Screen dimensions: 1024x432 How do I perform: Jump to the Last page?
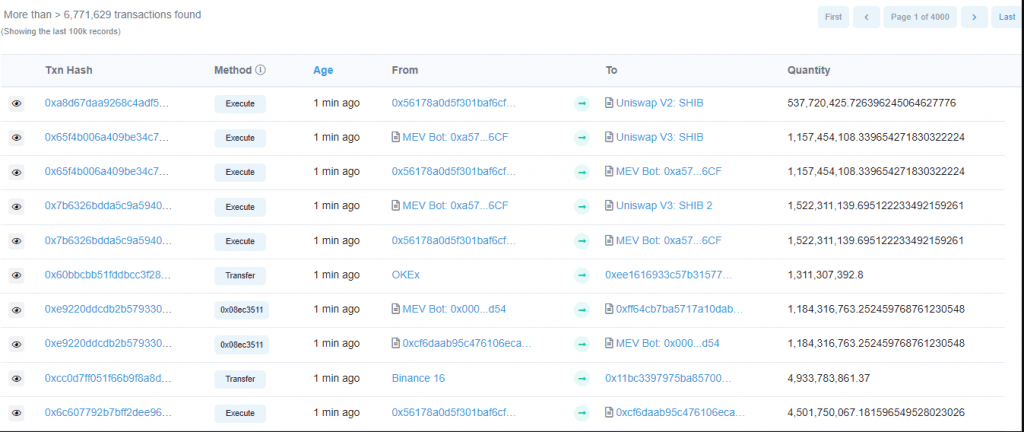click(x=1008, y=17)
